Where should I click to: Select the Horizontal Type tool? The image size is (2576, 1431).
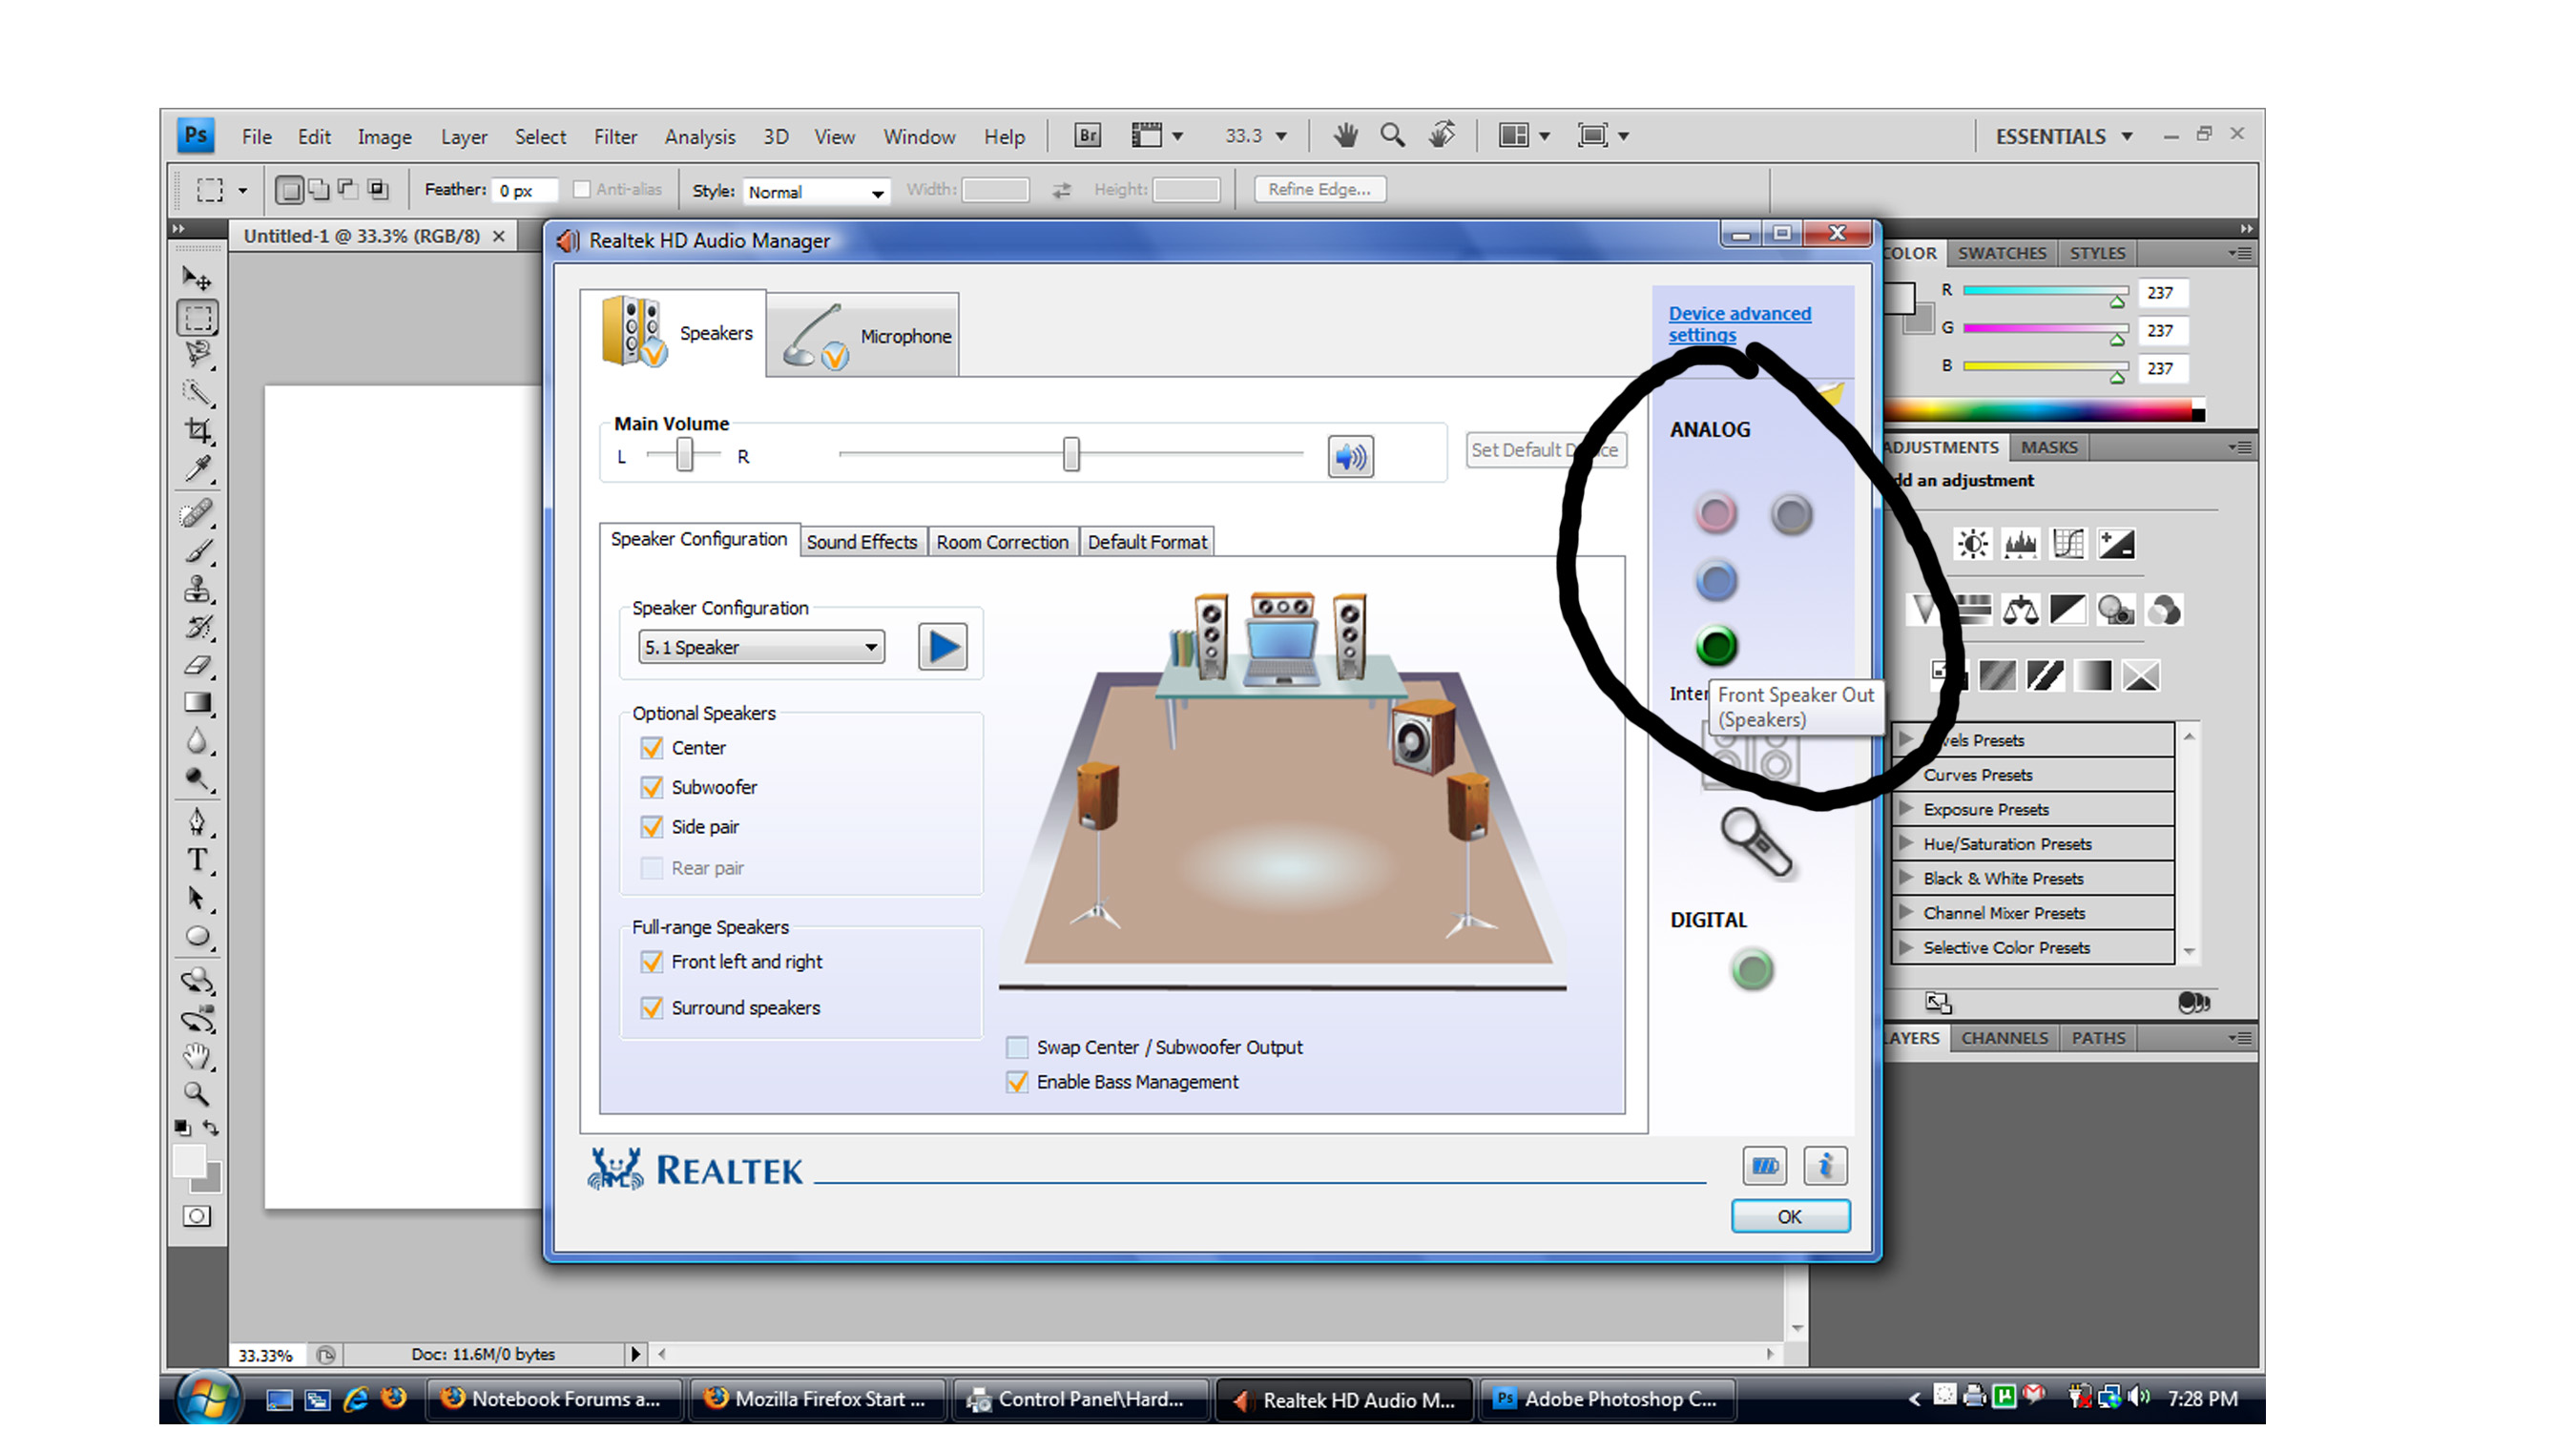[x=197, y=860]
